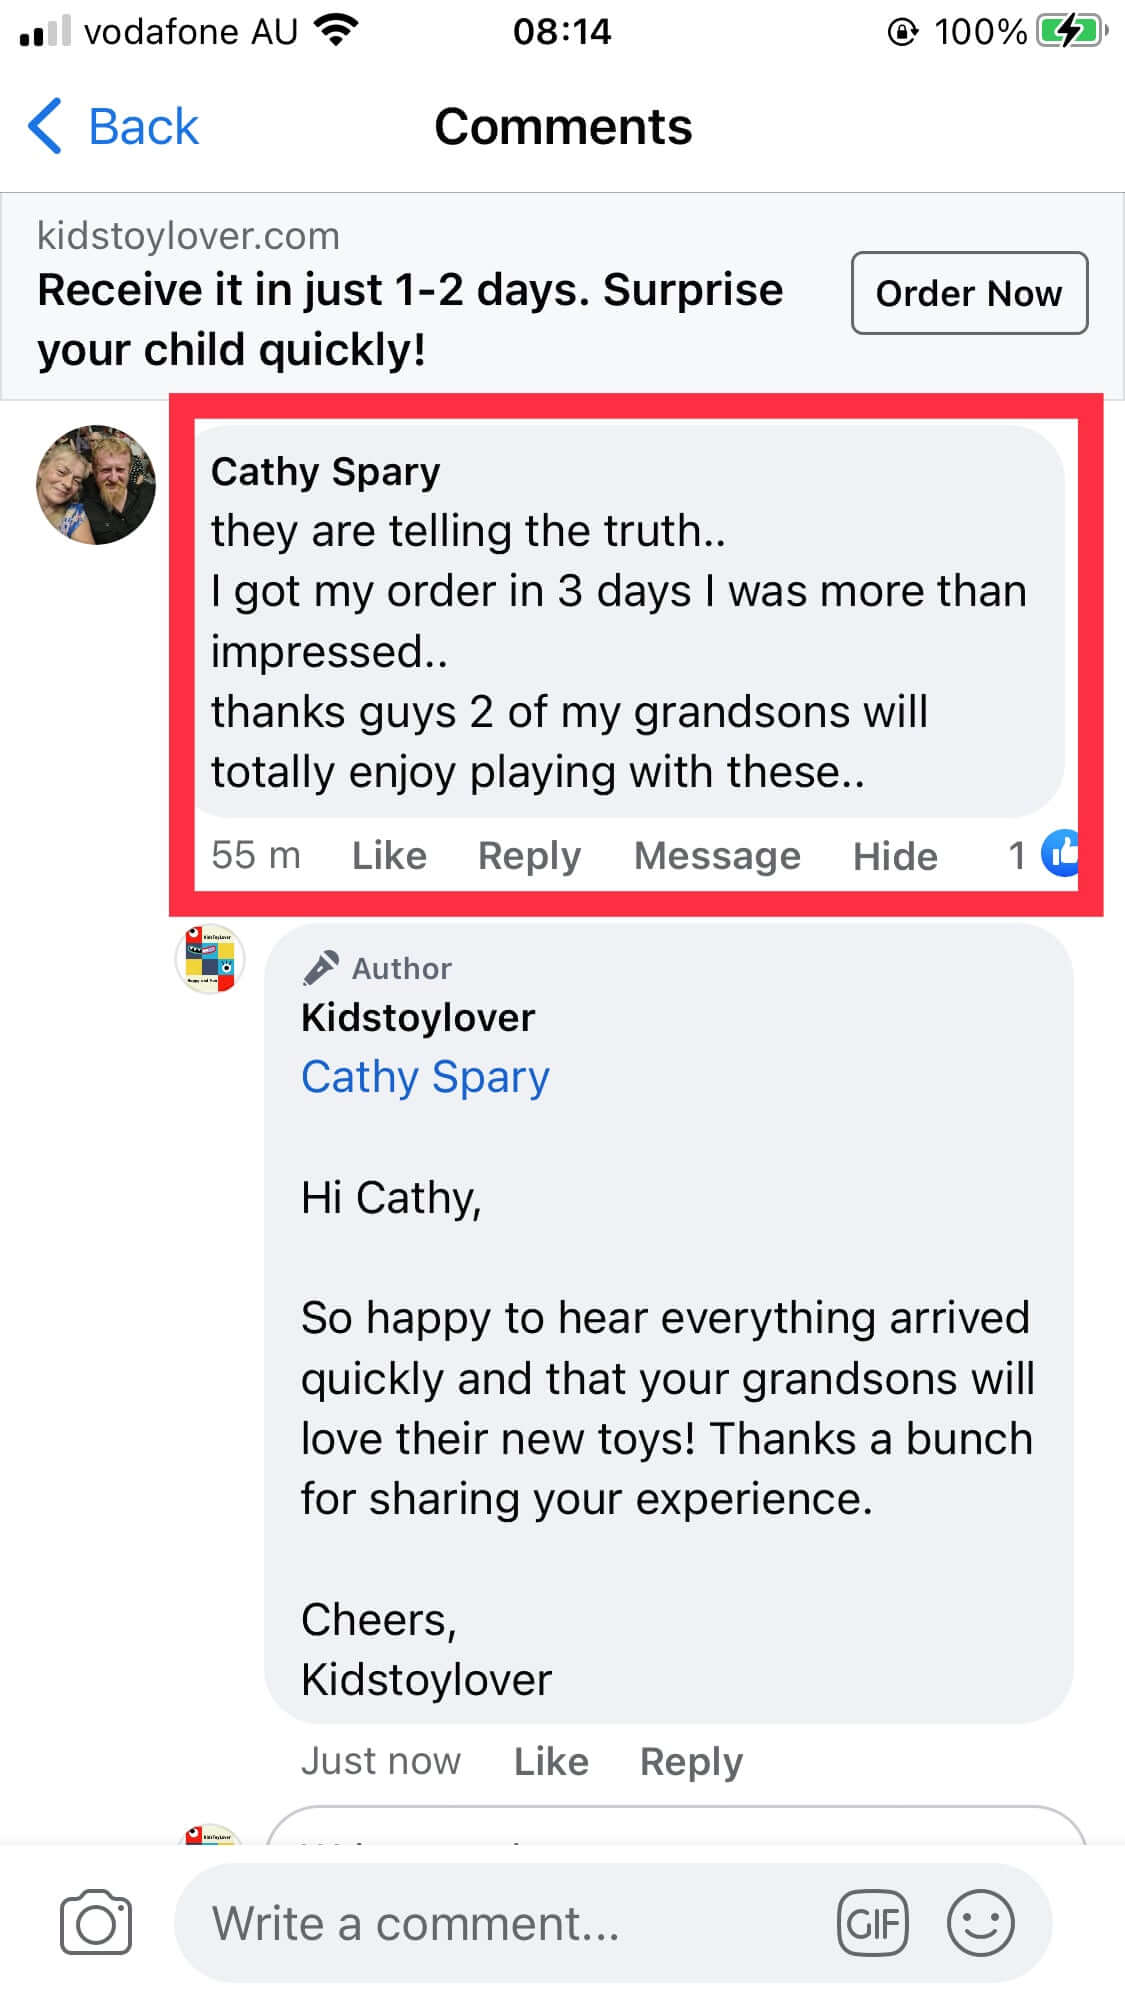Open the GIF picker icon
The image size is (1125, 2001).
873,1922
